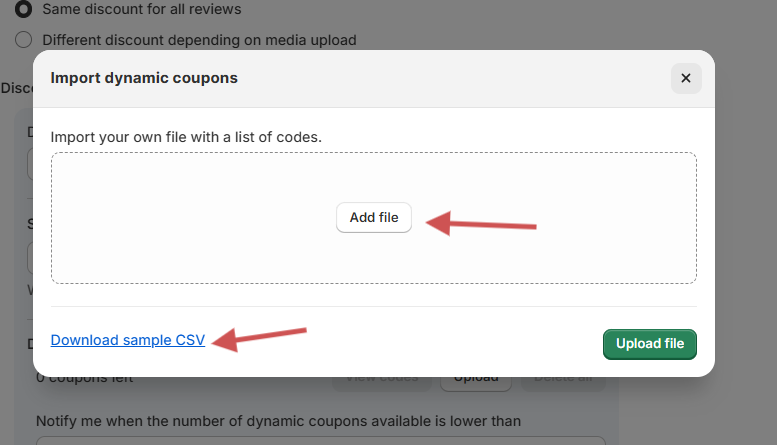The image size is (777, 445).
Task: Close the Import dynamic coupons dialog
Action: [x=685, y=78]
